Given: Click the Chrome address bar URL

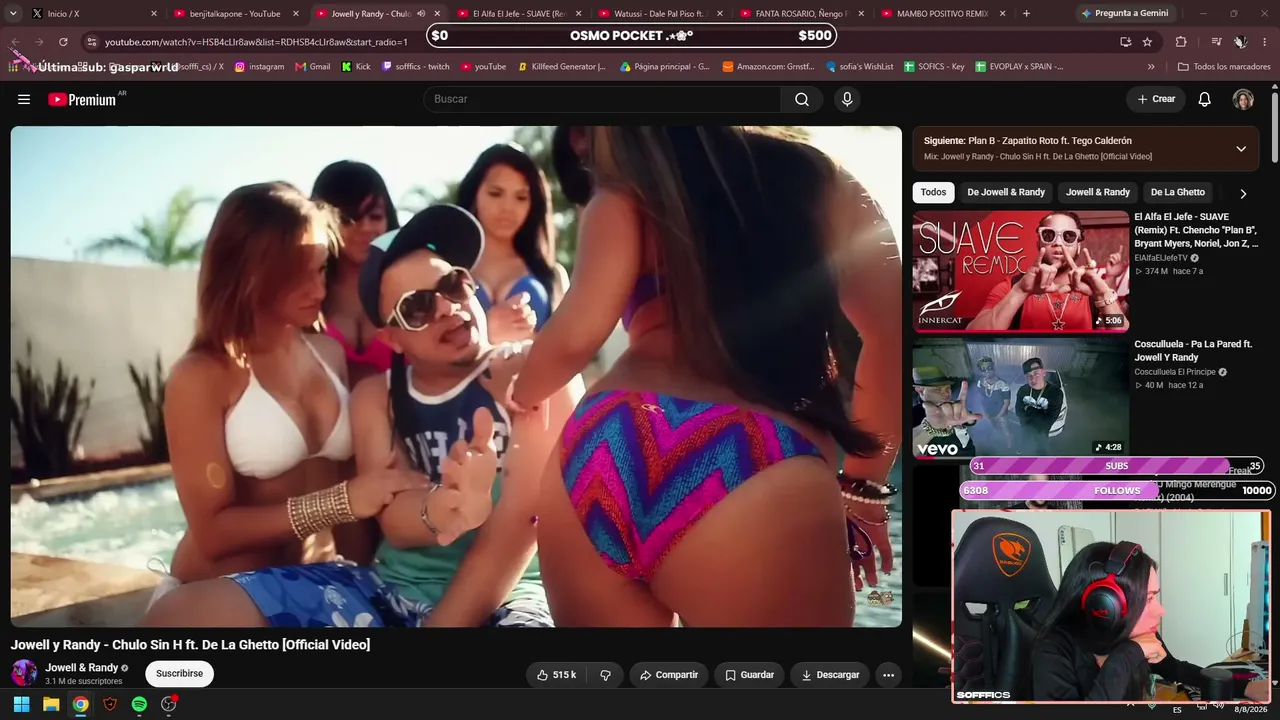Looking at the screenshot, I should [x=256, y=42].
